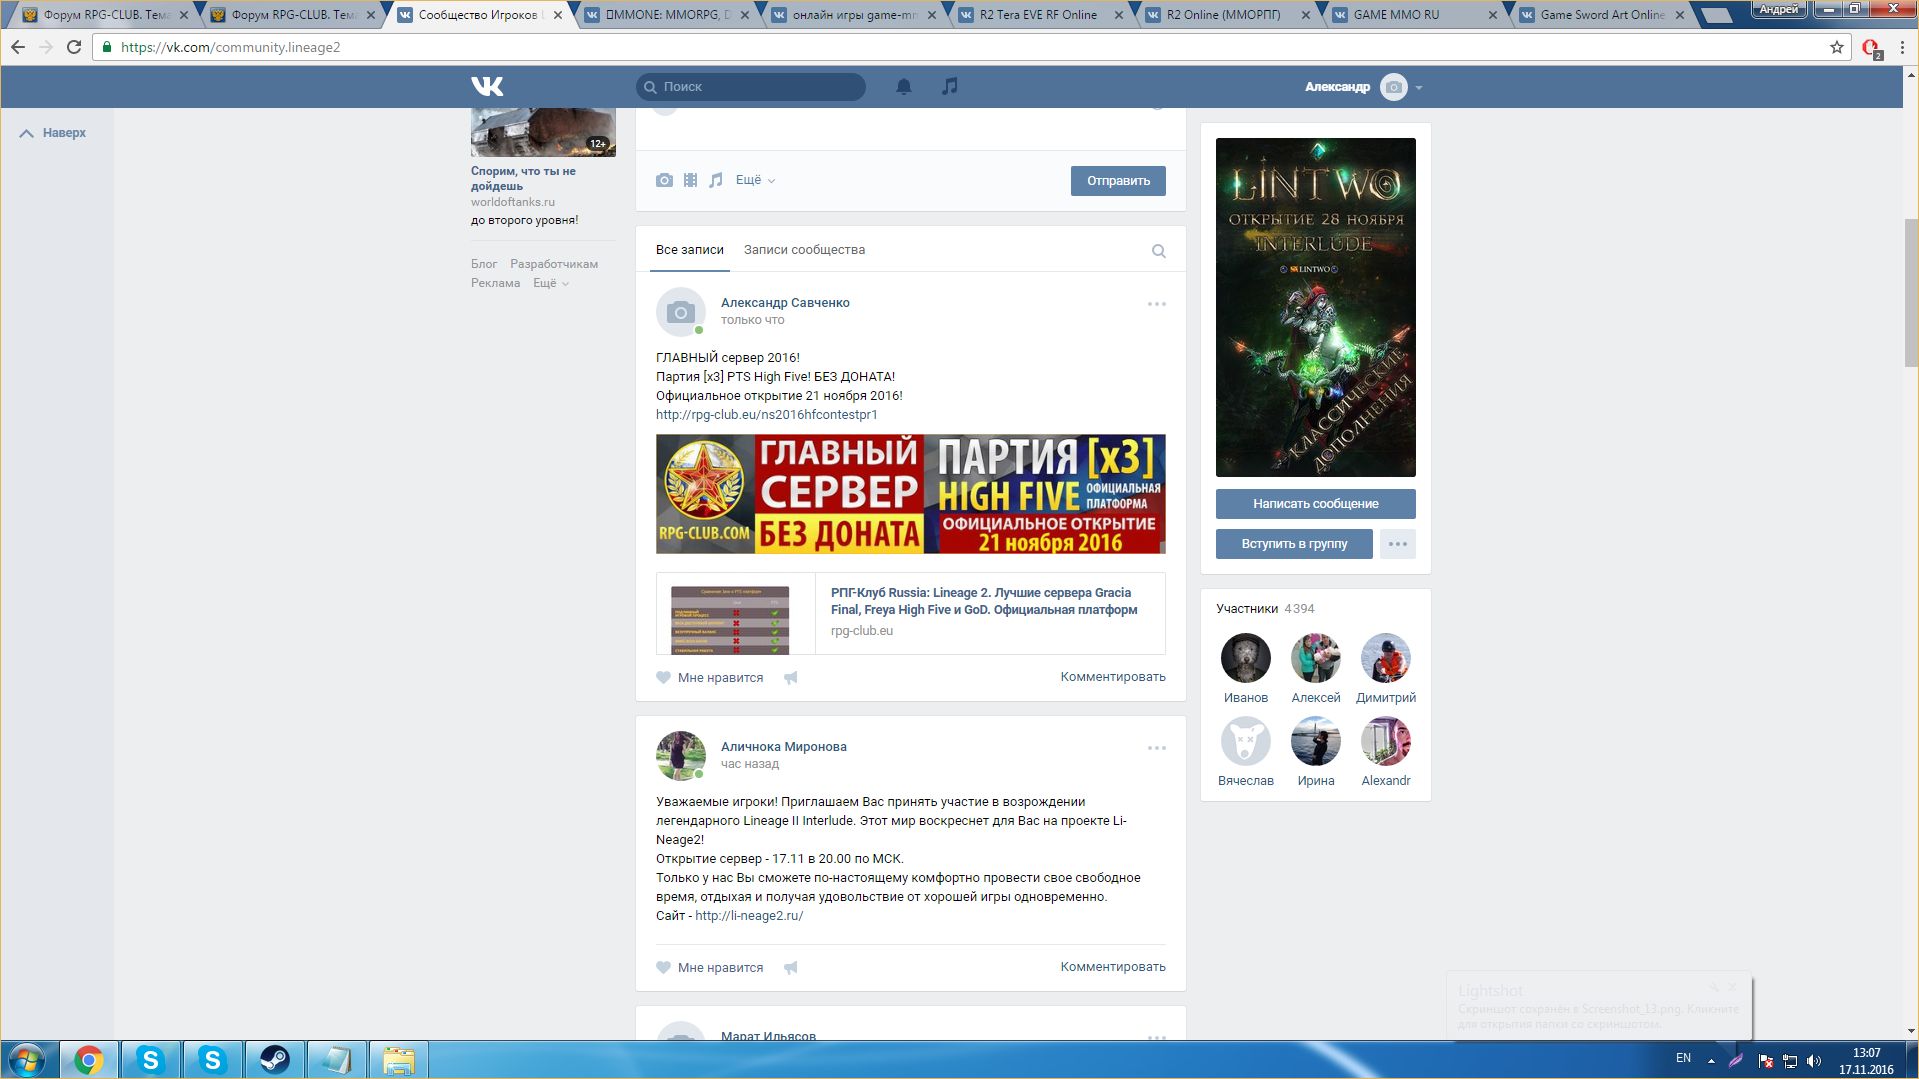
Task: Open member Иванов avatar
Action: pos(1245,658)
